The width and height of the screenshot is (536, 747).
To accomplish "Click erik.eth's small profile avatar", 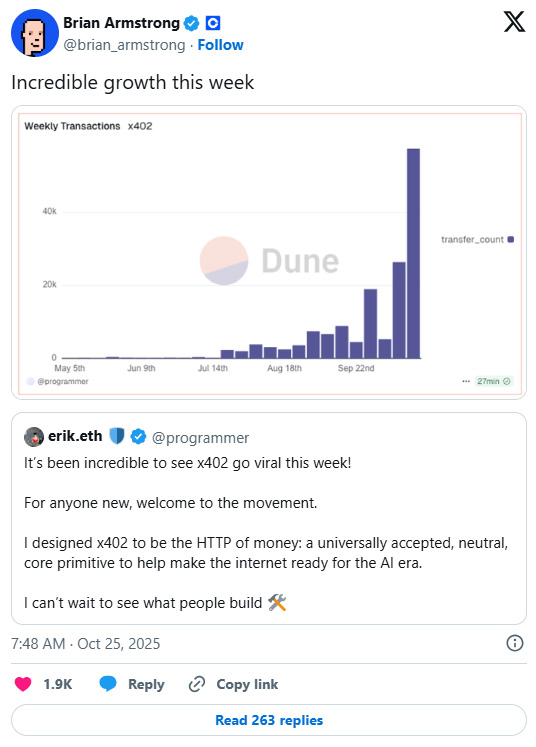I will tap(34, 437).
